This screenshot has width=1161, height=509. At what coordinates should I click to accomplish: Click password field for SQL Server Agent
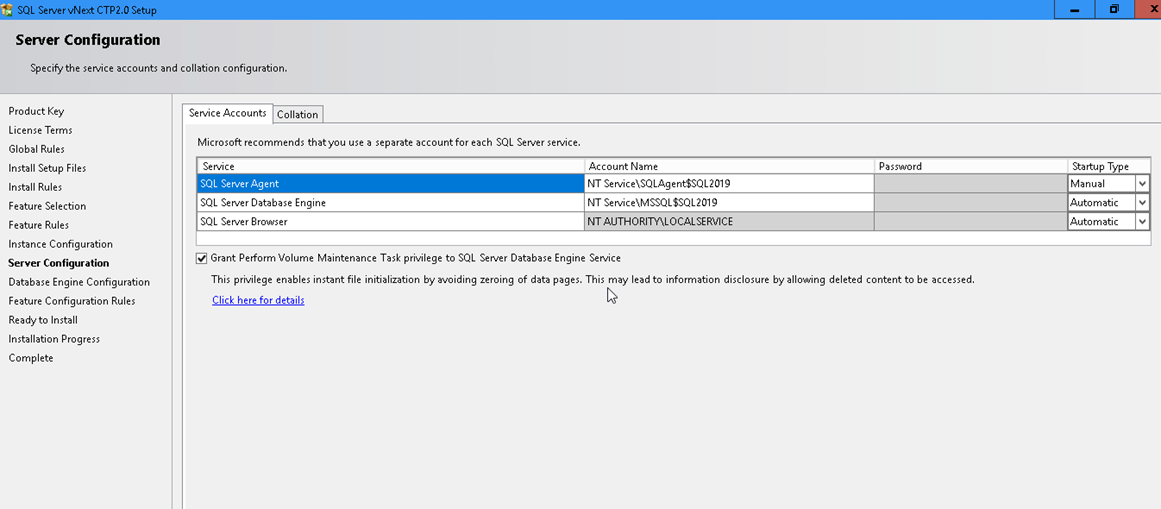click(x=971, y=184)
